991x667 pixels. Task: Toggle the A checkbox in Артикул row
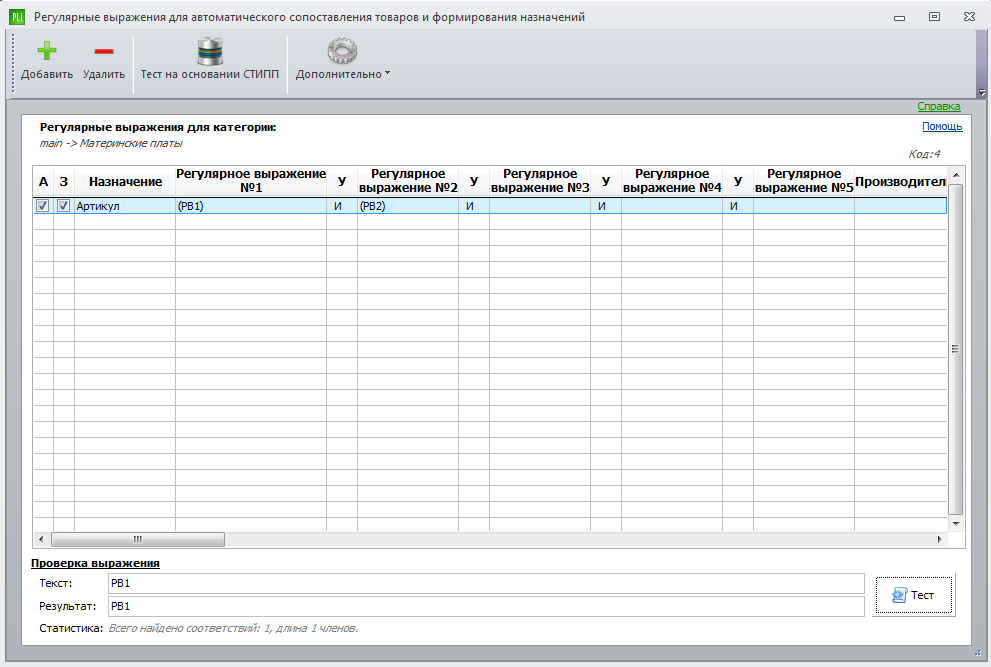(x=43, y=205)
